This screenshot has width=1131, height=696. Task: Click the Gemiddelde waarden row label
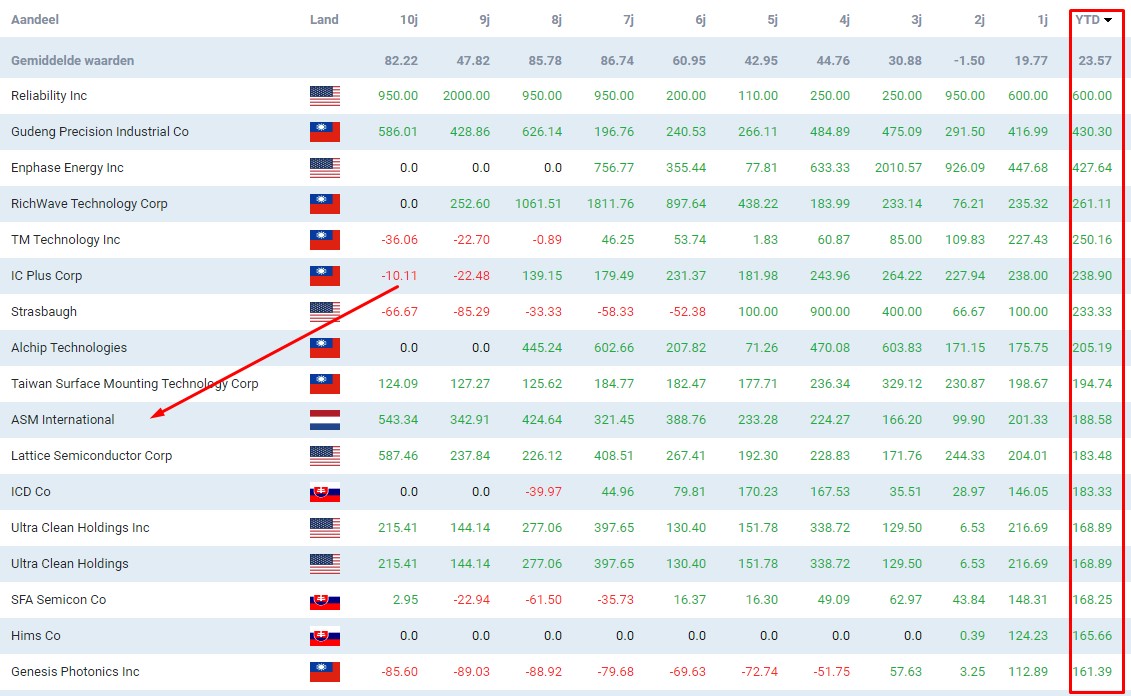[x=72, y=61]
